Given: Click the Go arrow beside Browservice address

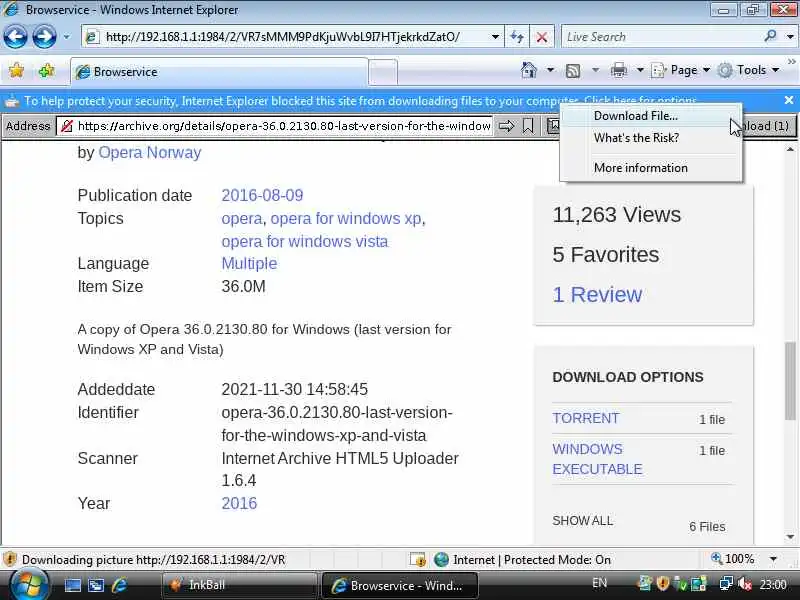Looking at the screenshot, I should [x=506, y=126].
